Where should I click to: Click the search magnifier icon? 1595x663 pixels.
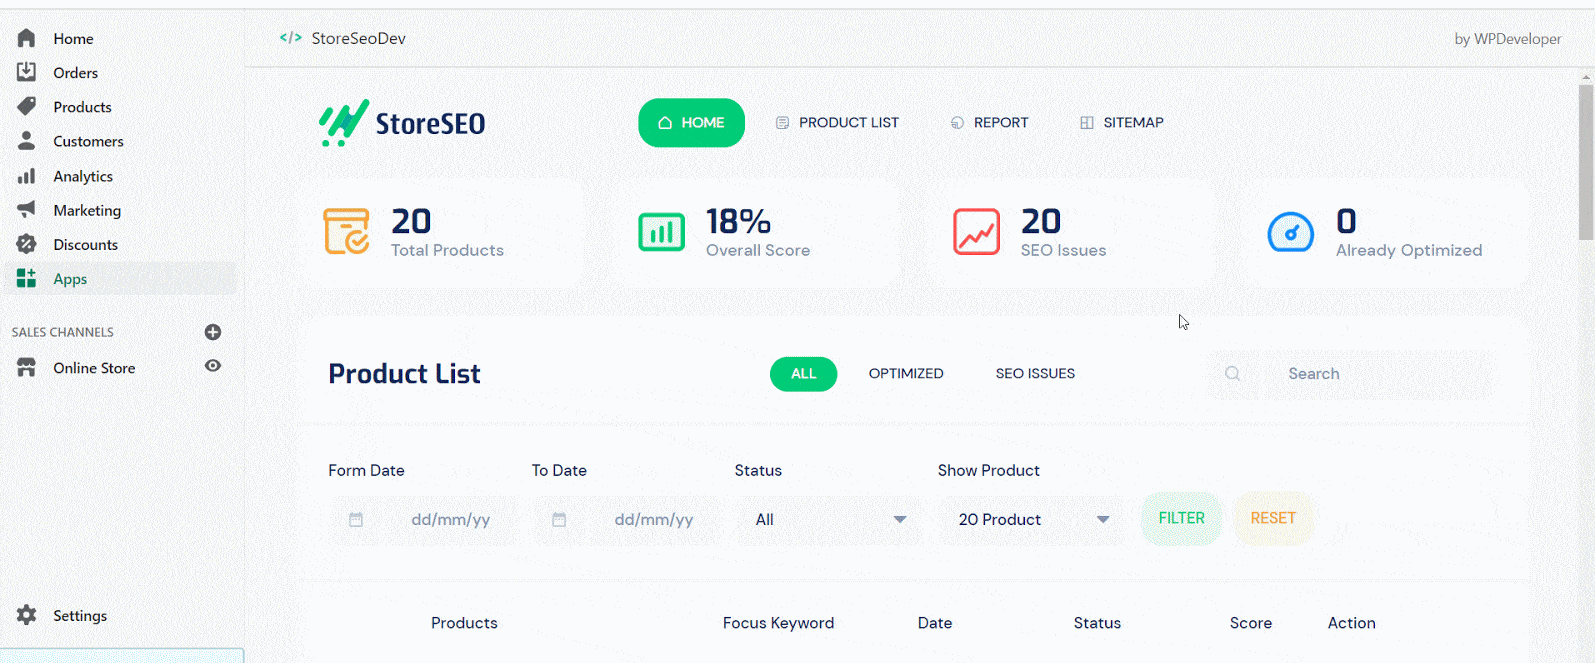point(1232,373)
